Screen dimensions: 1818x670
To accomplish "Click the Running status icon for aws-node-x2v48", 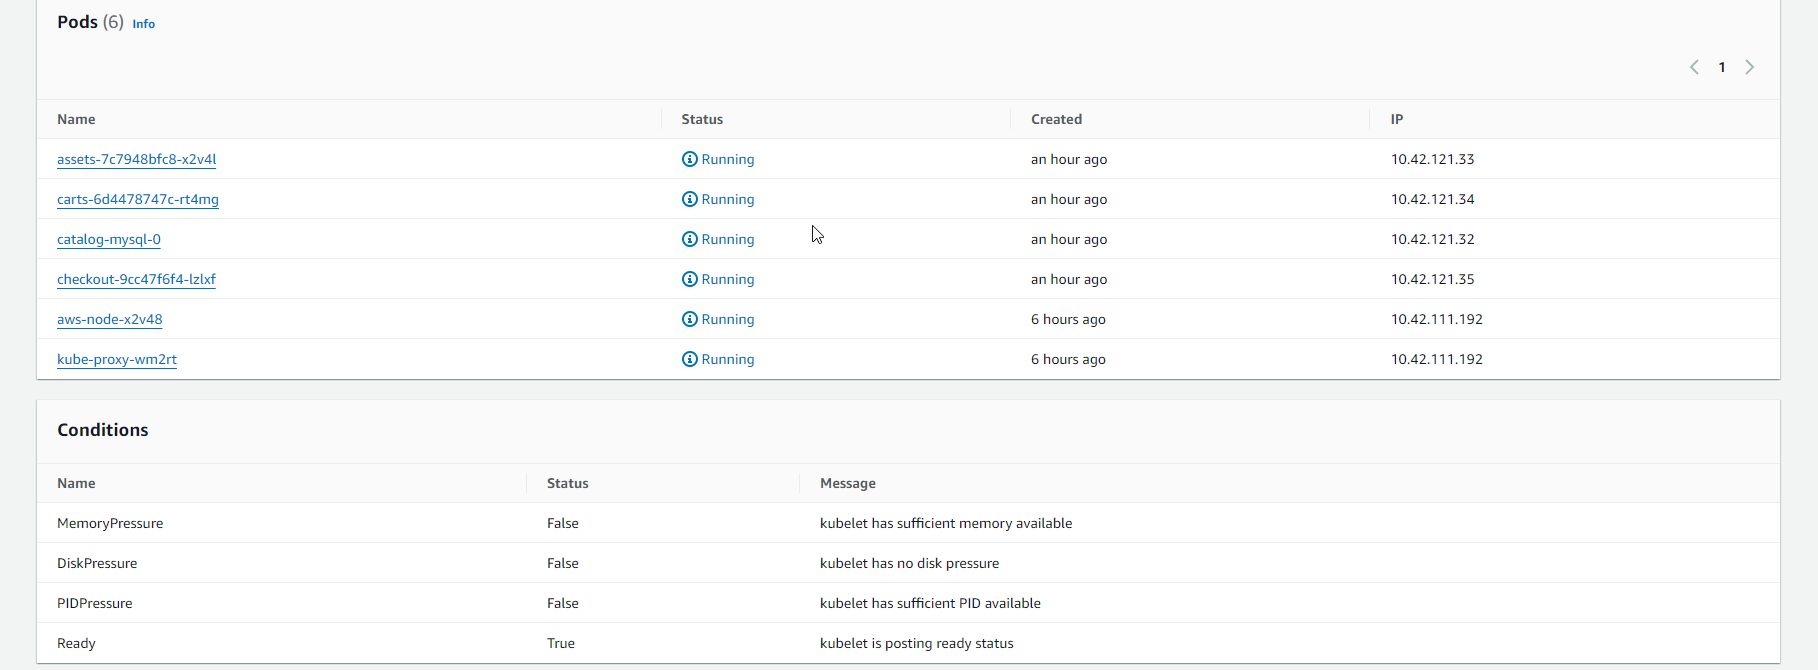I will click(x=690, y=319).
